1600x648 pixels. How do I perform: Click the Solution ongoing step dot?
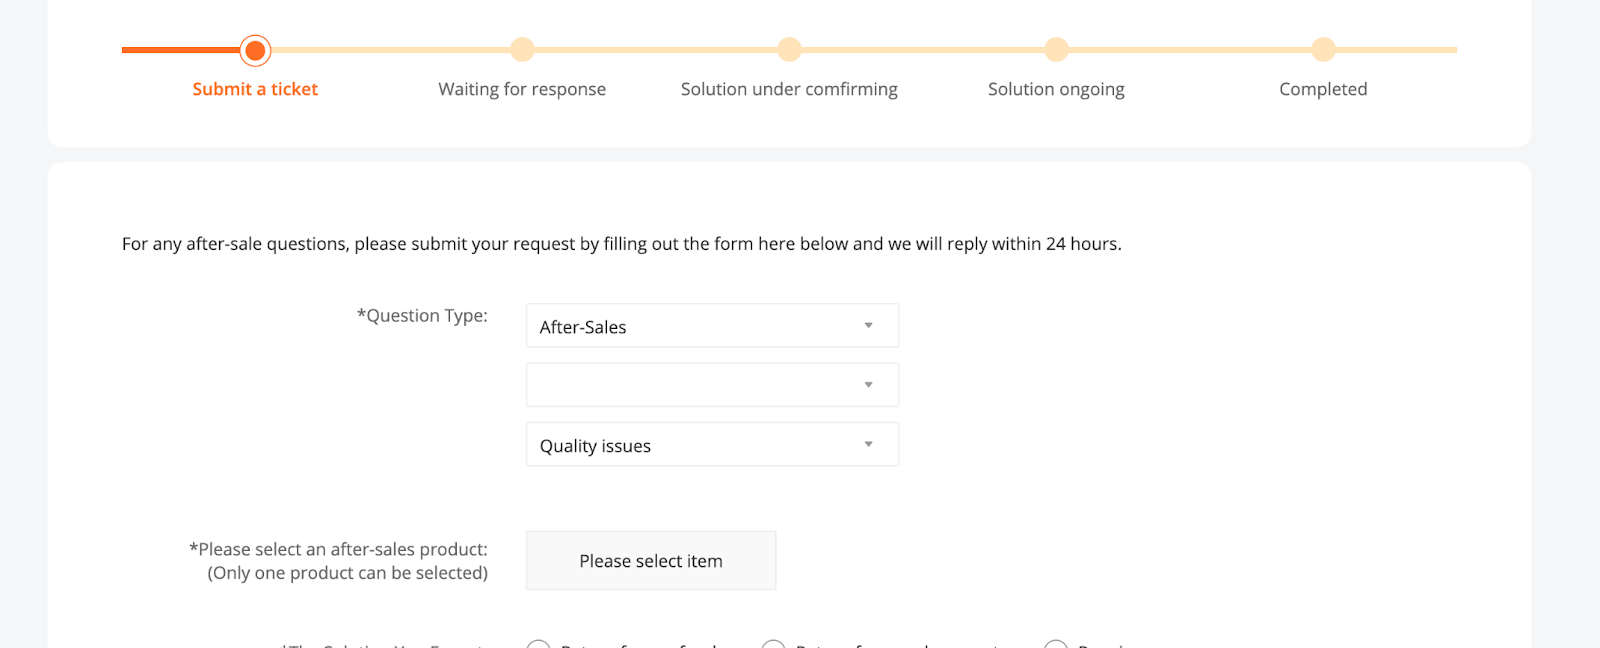click(1056, 50)
